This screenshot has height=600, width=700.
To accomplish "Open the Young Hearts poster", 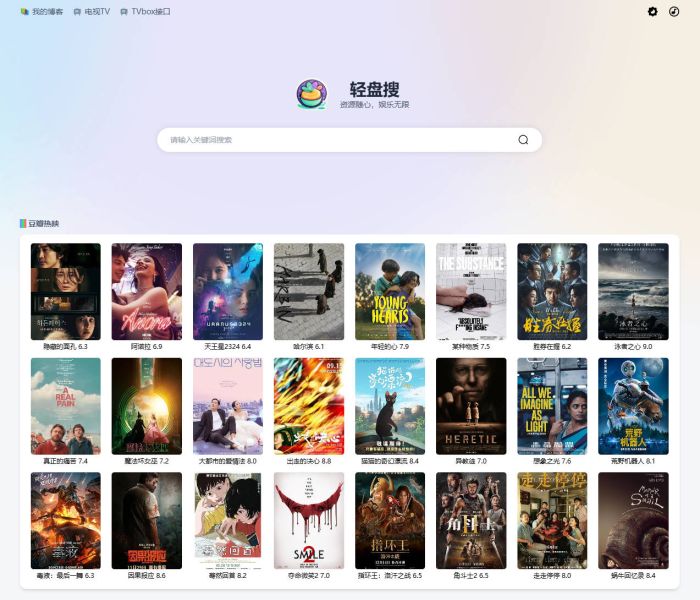I will (x=390, y=292).
